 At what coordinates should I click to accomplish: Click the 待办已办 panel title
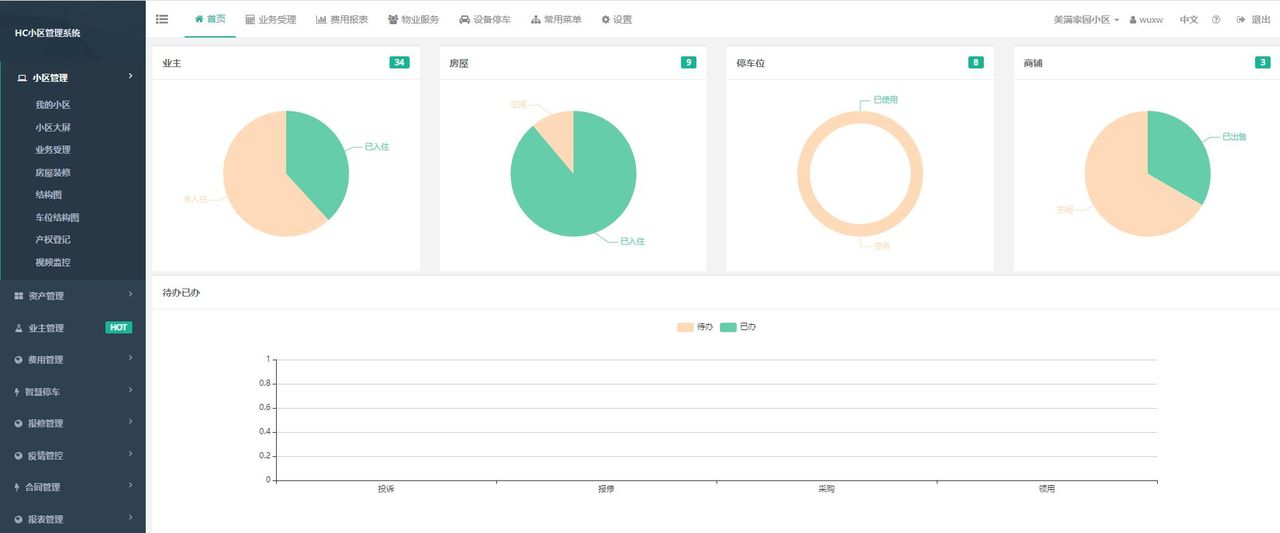pos(181,293)
